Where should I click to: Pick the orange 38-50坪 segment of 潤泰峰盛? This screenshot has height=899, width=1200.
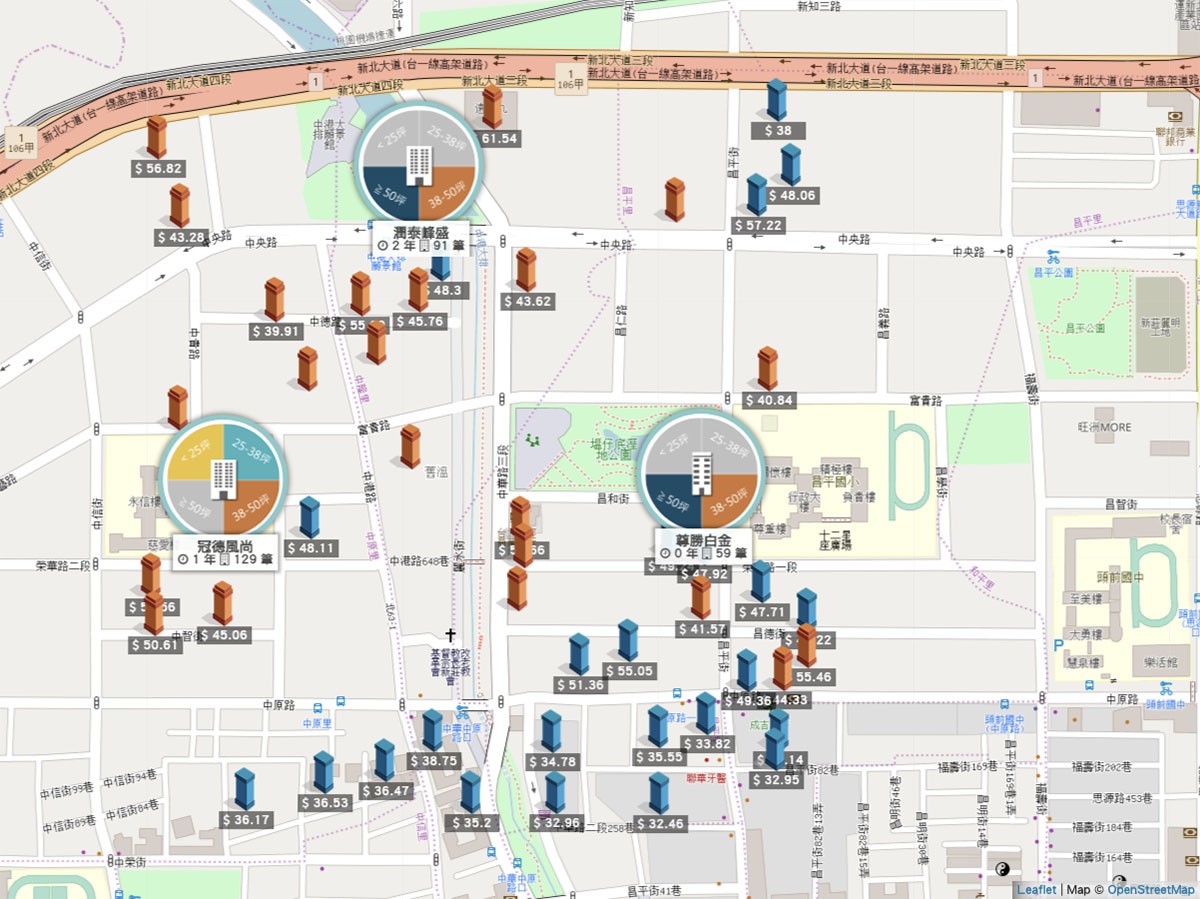(447, 193)
